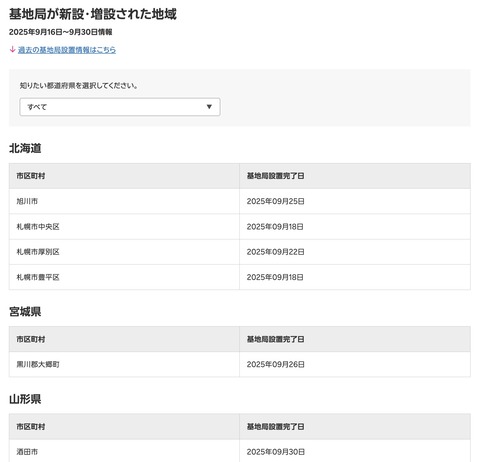Click 黒川郡大郷町 in the Miyagi table
Screen dimensions: 480x462
(38, 364)
